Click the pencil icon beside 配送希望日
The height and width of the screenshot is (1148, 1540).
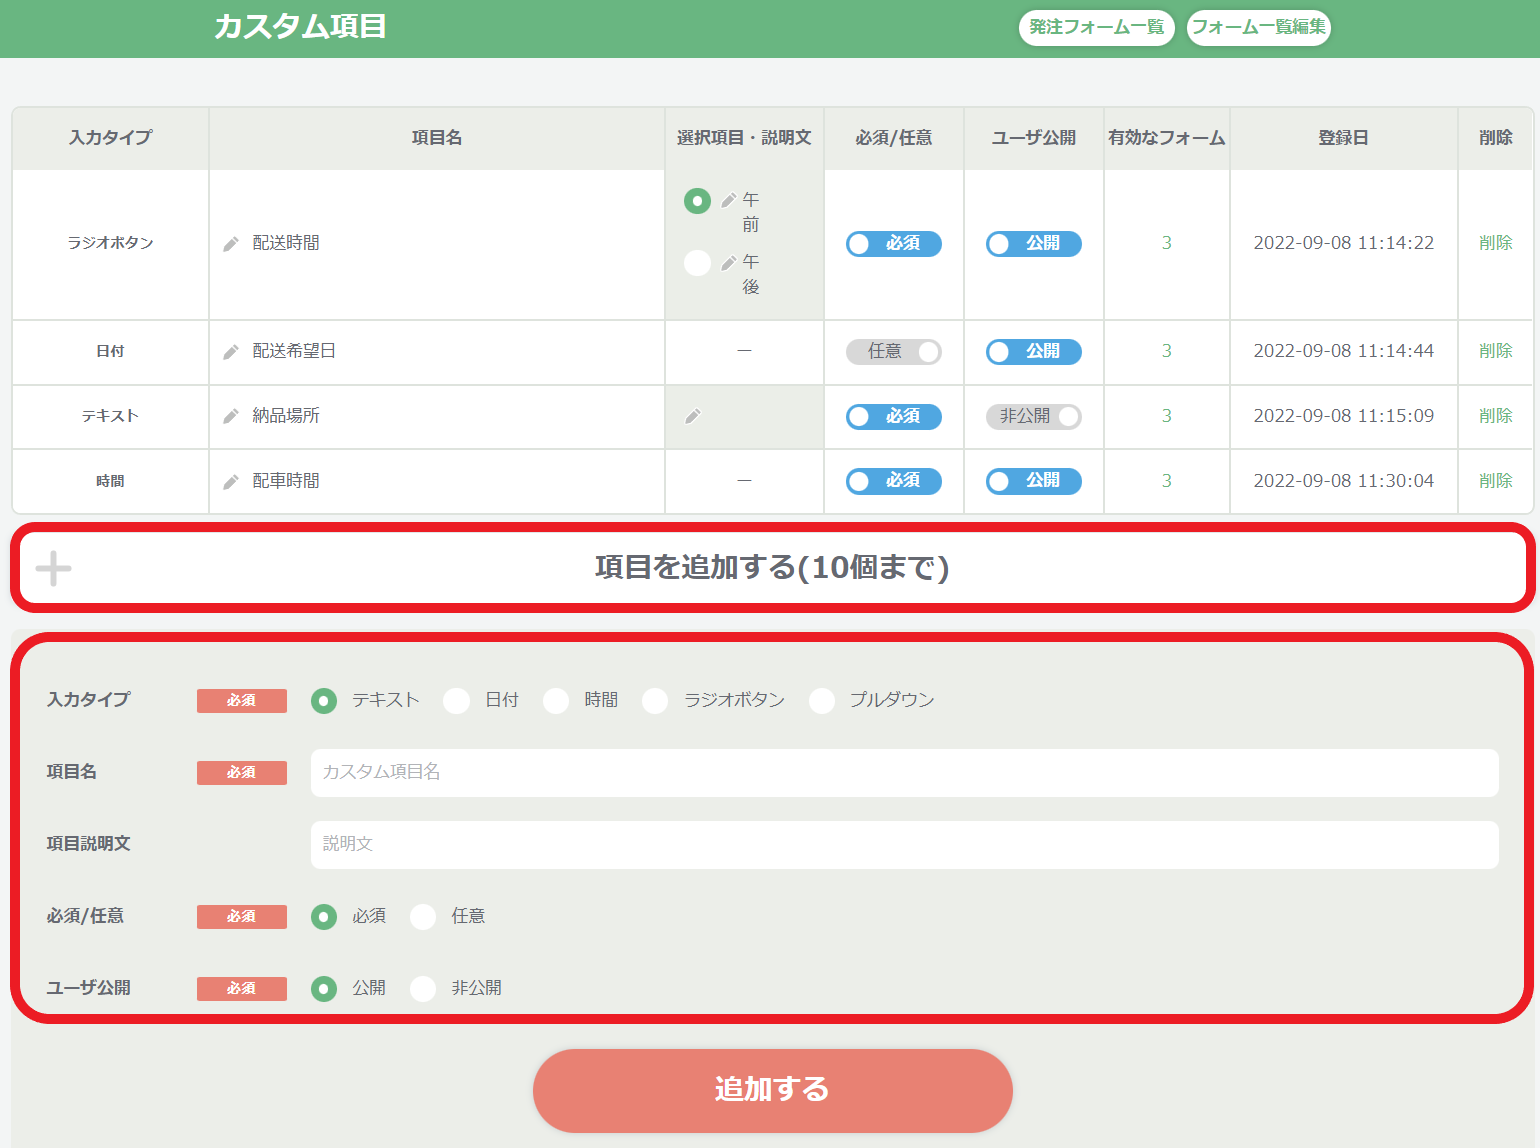(x=231, y=352)
